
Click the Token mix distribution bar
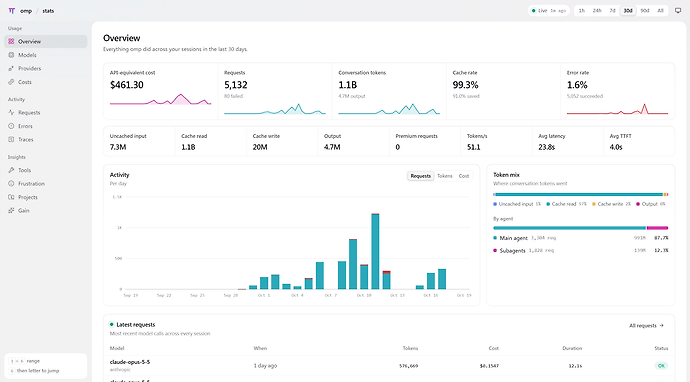coord(580,194)
